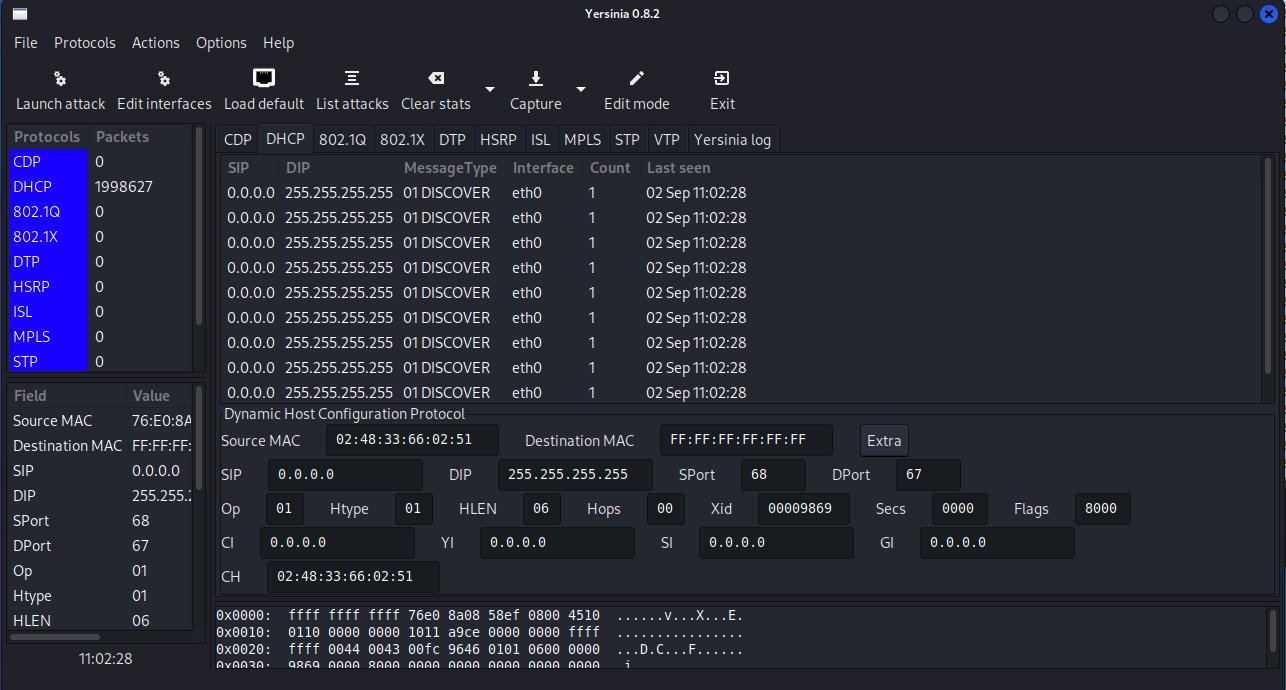Click the DPort input field
The image size is (1286, 690).
(x=928, y=475)
